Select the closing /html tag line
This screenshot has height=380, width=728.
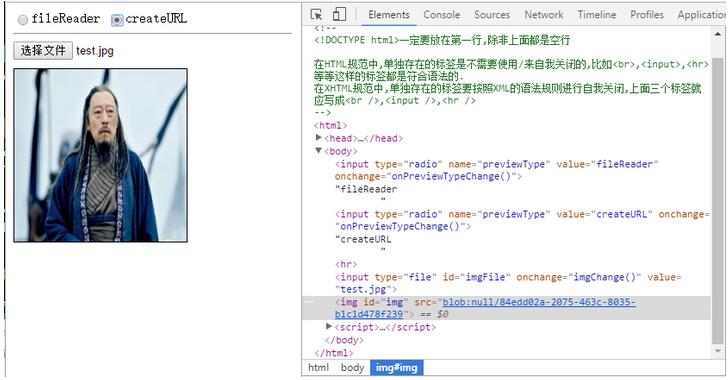[334, 353]
